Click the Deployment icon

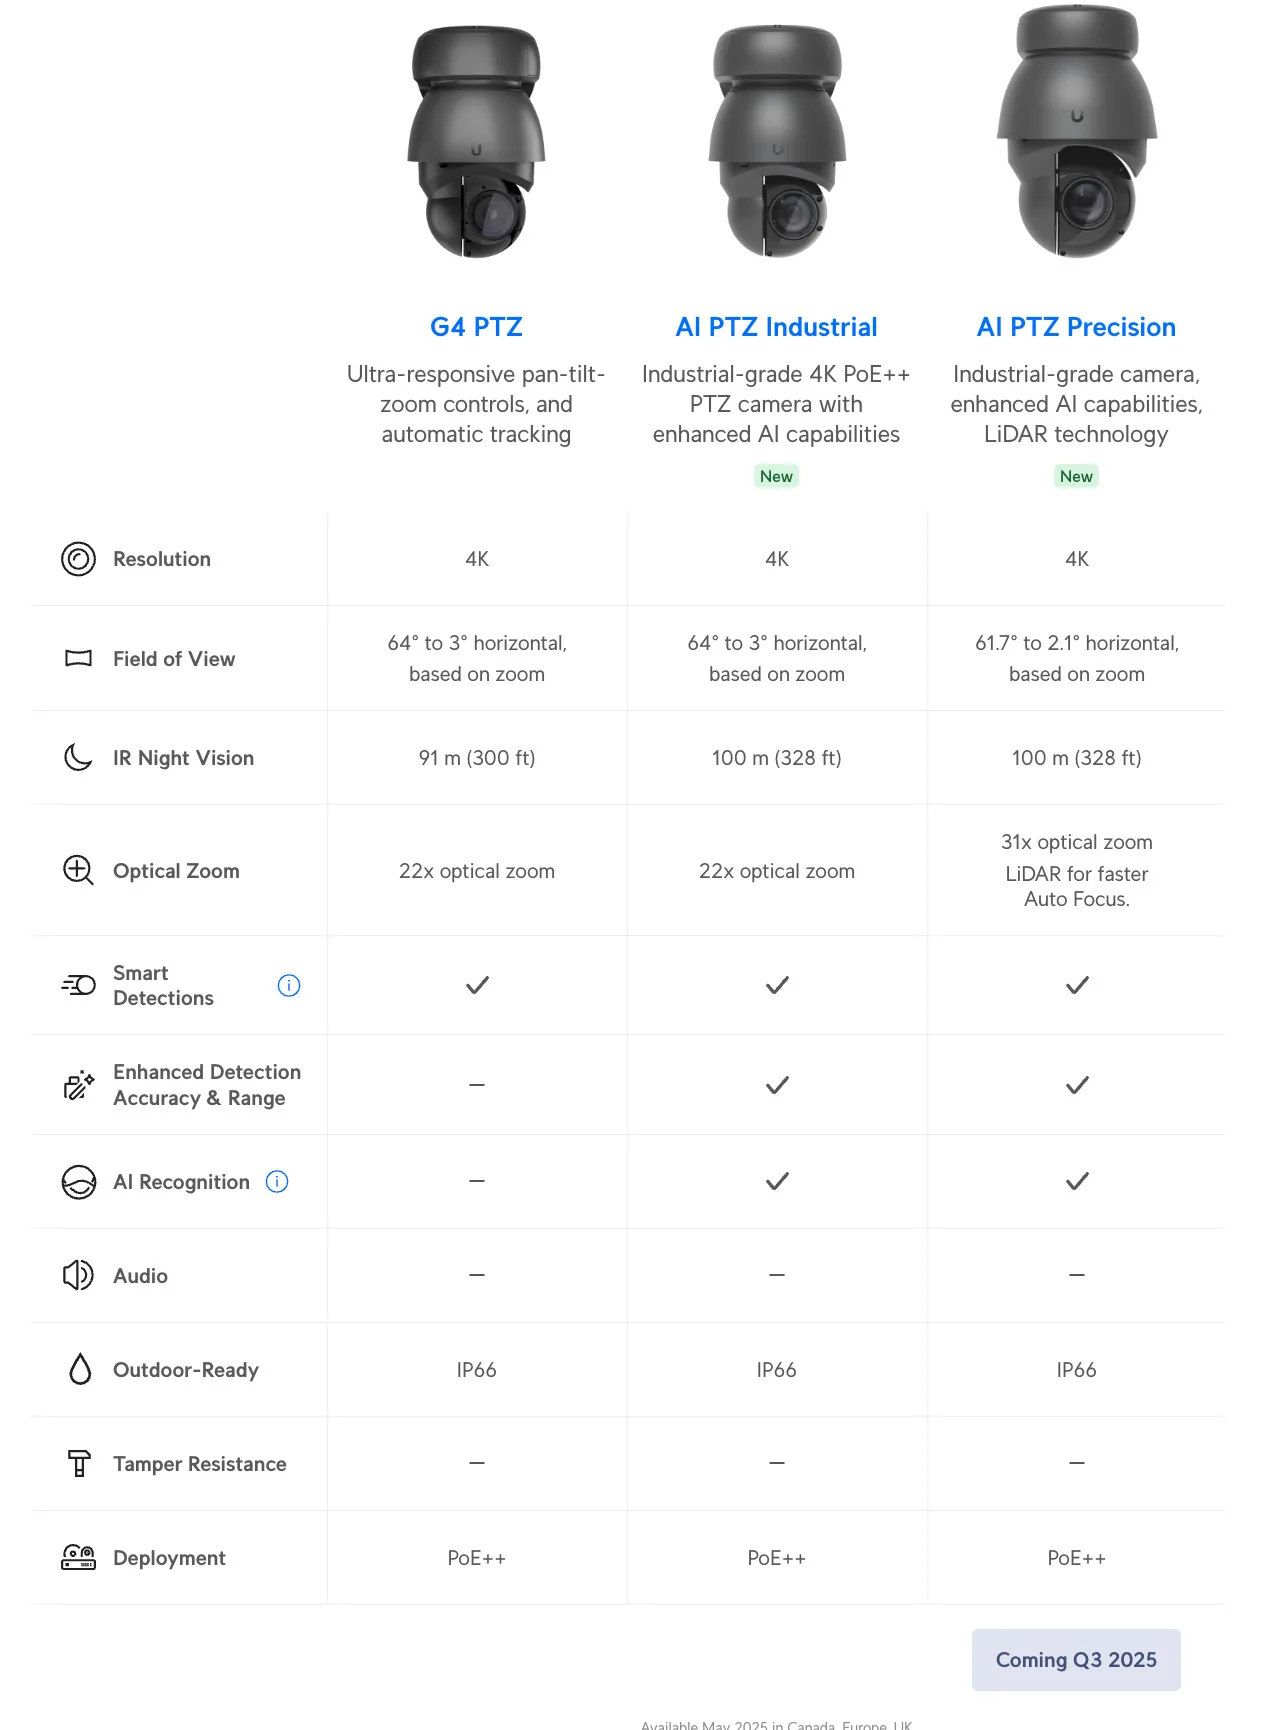[79, 1557]
